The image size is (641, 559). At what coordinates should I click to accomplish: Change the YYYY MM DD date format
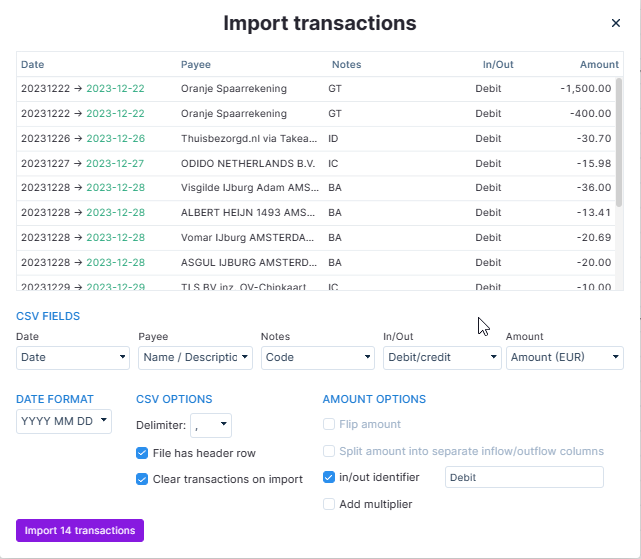(64, 421)
